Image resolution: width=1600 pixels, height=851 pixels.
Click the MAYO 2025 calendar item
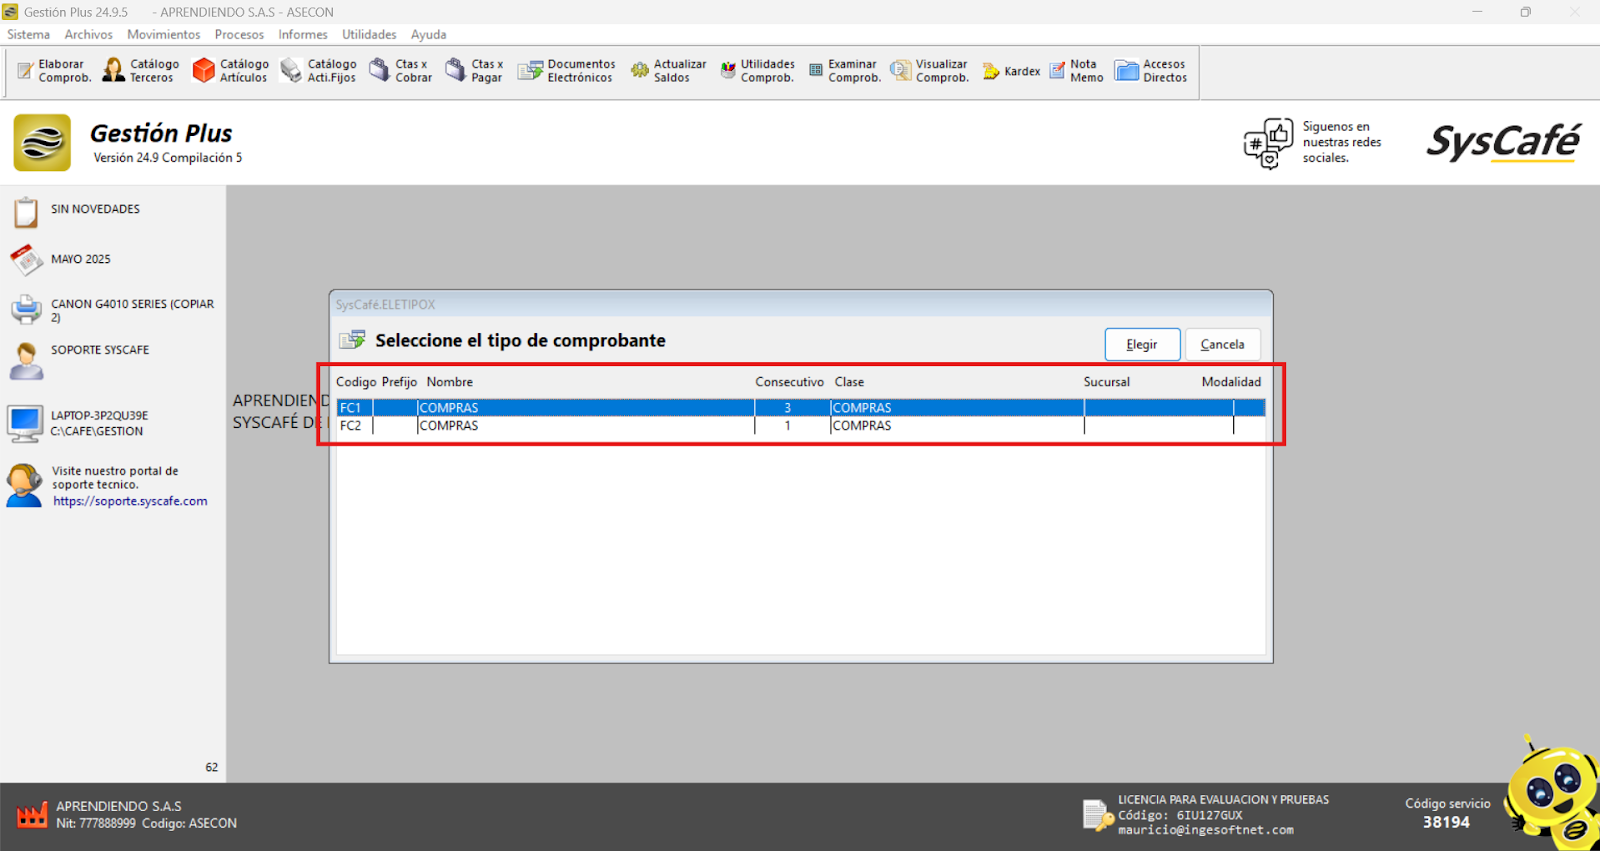click(x=80, y=259)
